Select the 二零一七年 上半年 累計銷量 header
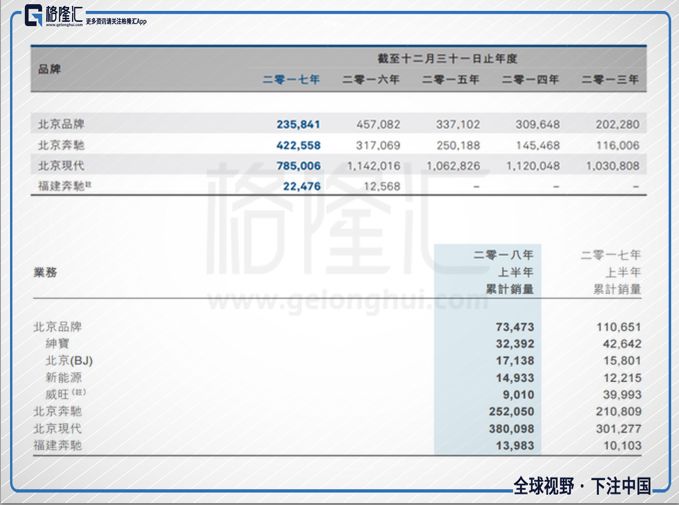The height and width of the screenshot is (505, 679). pyautogui.click(x=611, y=272)
